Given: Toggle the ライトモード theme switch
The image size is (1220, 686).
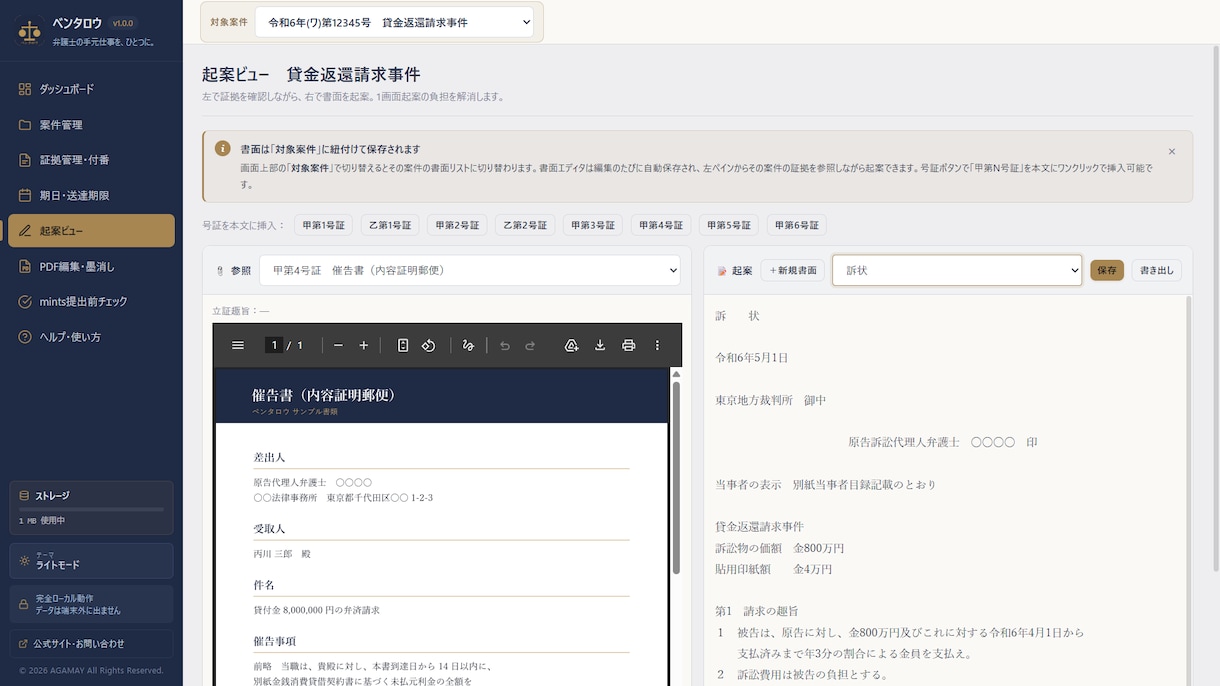Looking at the screenshot, I should coord(91,561).
